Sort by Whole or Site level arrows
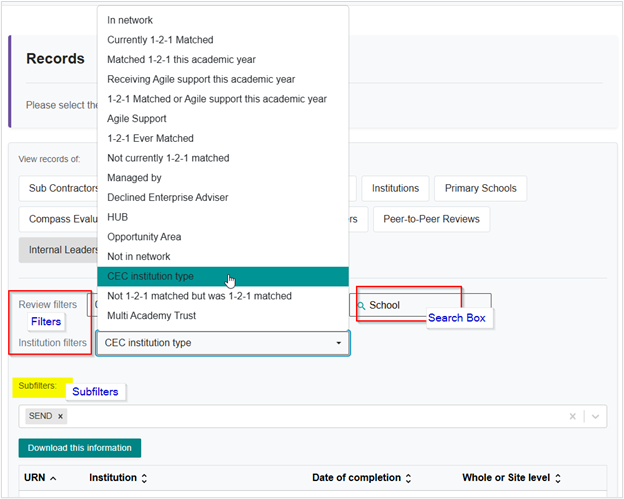This screenshot has width=624, height=499. (557, 479)
